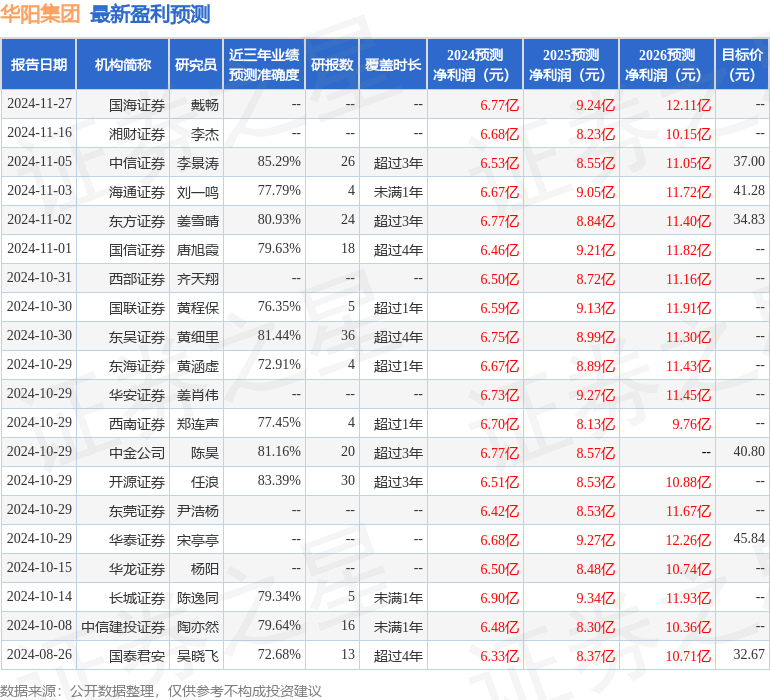Click researcher name 刘一鸣
Image resolution: width=770 pixels, height=700 pixels.
pyautogui.click(x=198, y=192)
